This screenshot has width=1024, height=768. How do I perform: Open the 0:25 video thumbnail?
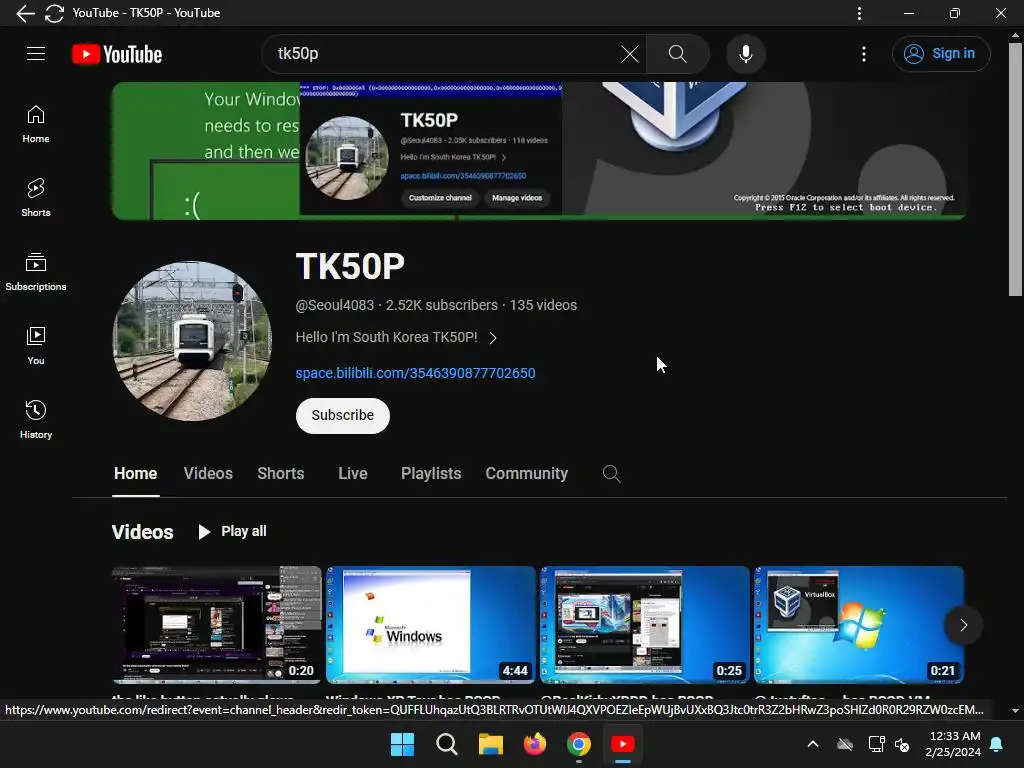pos(645,625)
